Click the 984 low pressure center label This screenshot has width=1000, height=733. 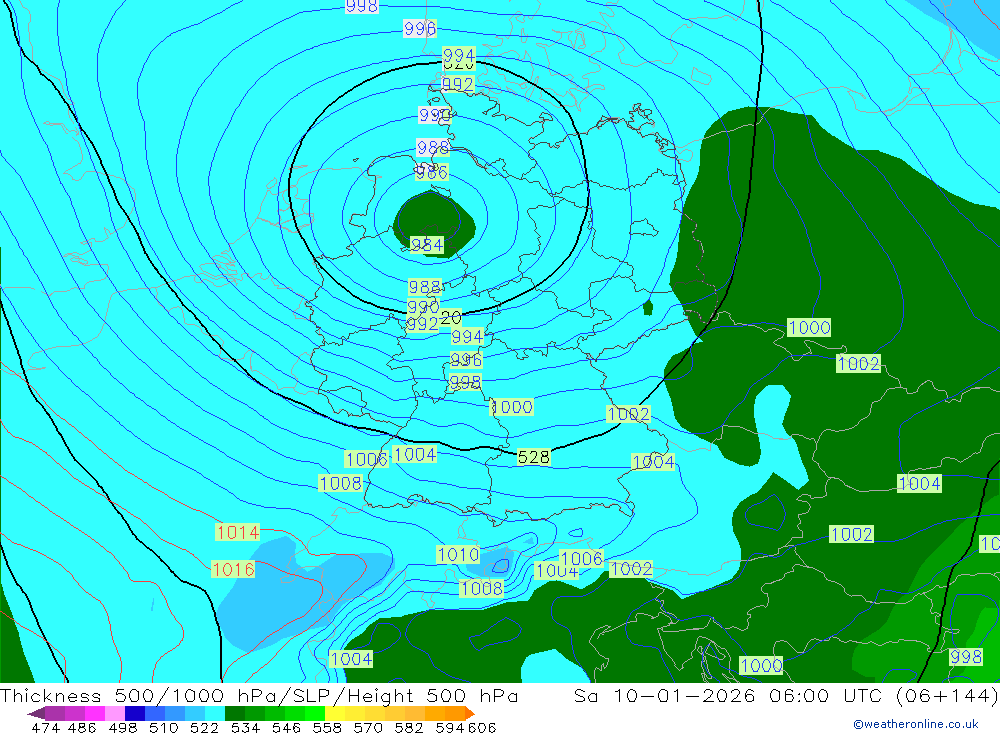point(427,245)
